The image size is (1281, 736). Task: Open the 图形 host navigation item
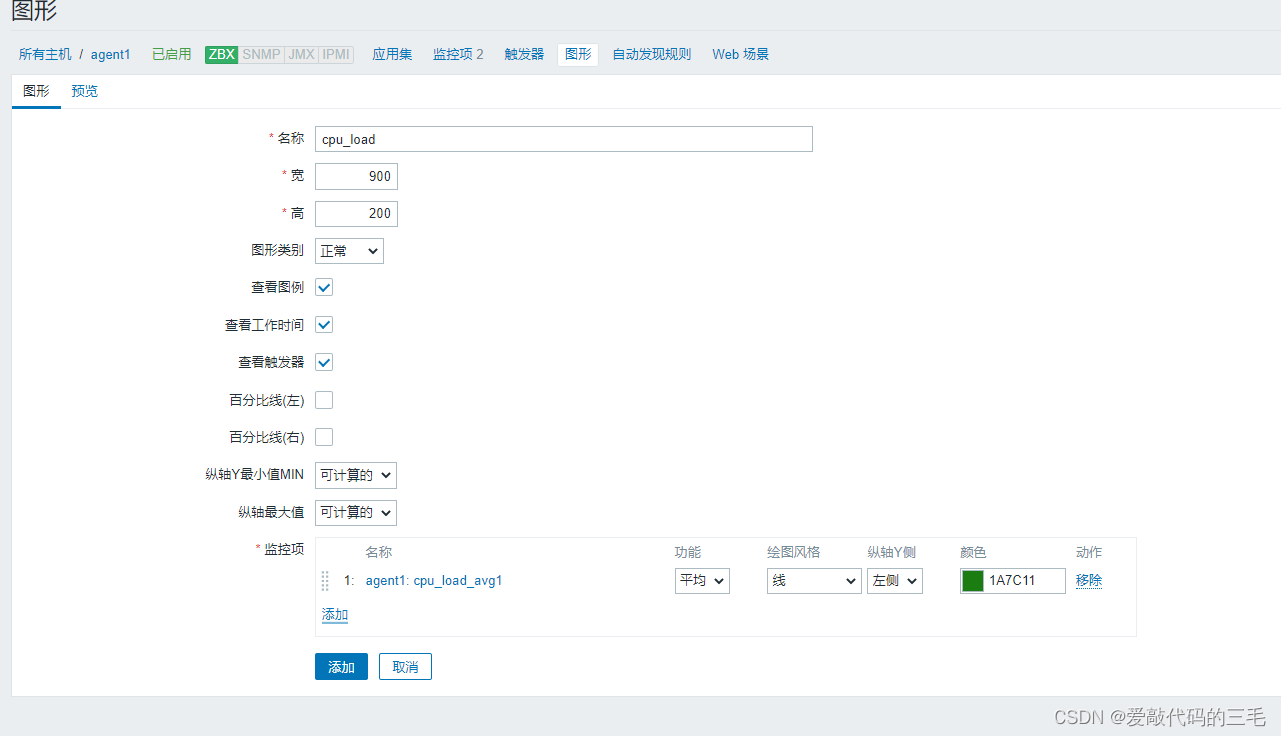click(578, 54)
